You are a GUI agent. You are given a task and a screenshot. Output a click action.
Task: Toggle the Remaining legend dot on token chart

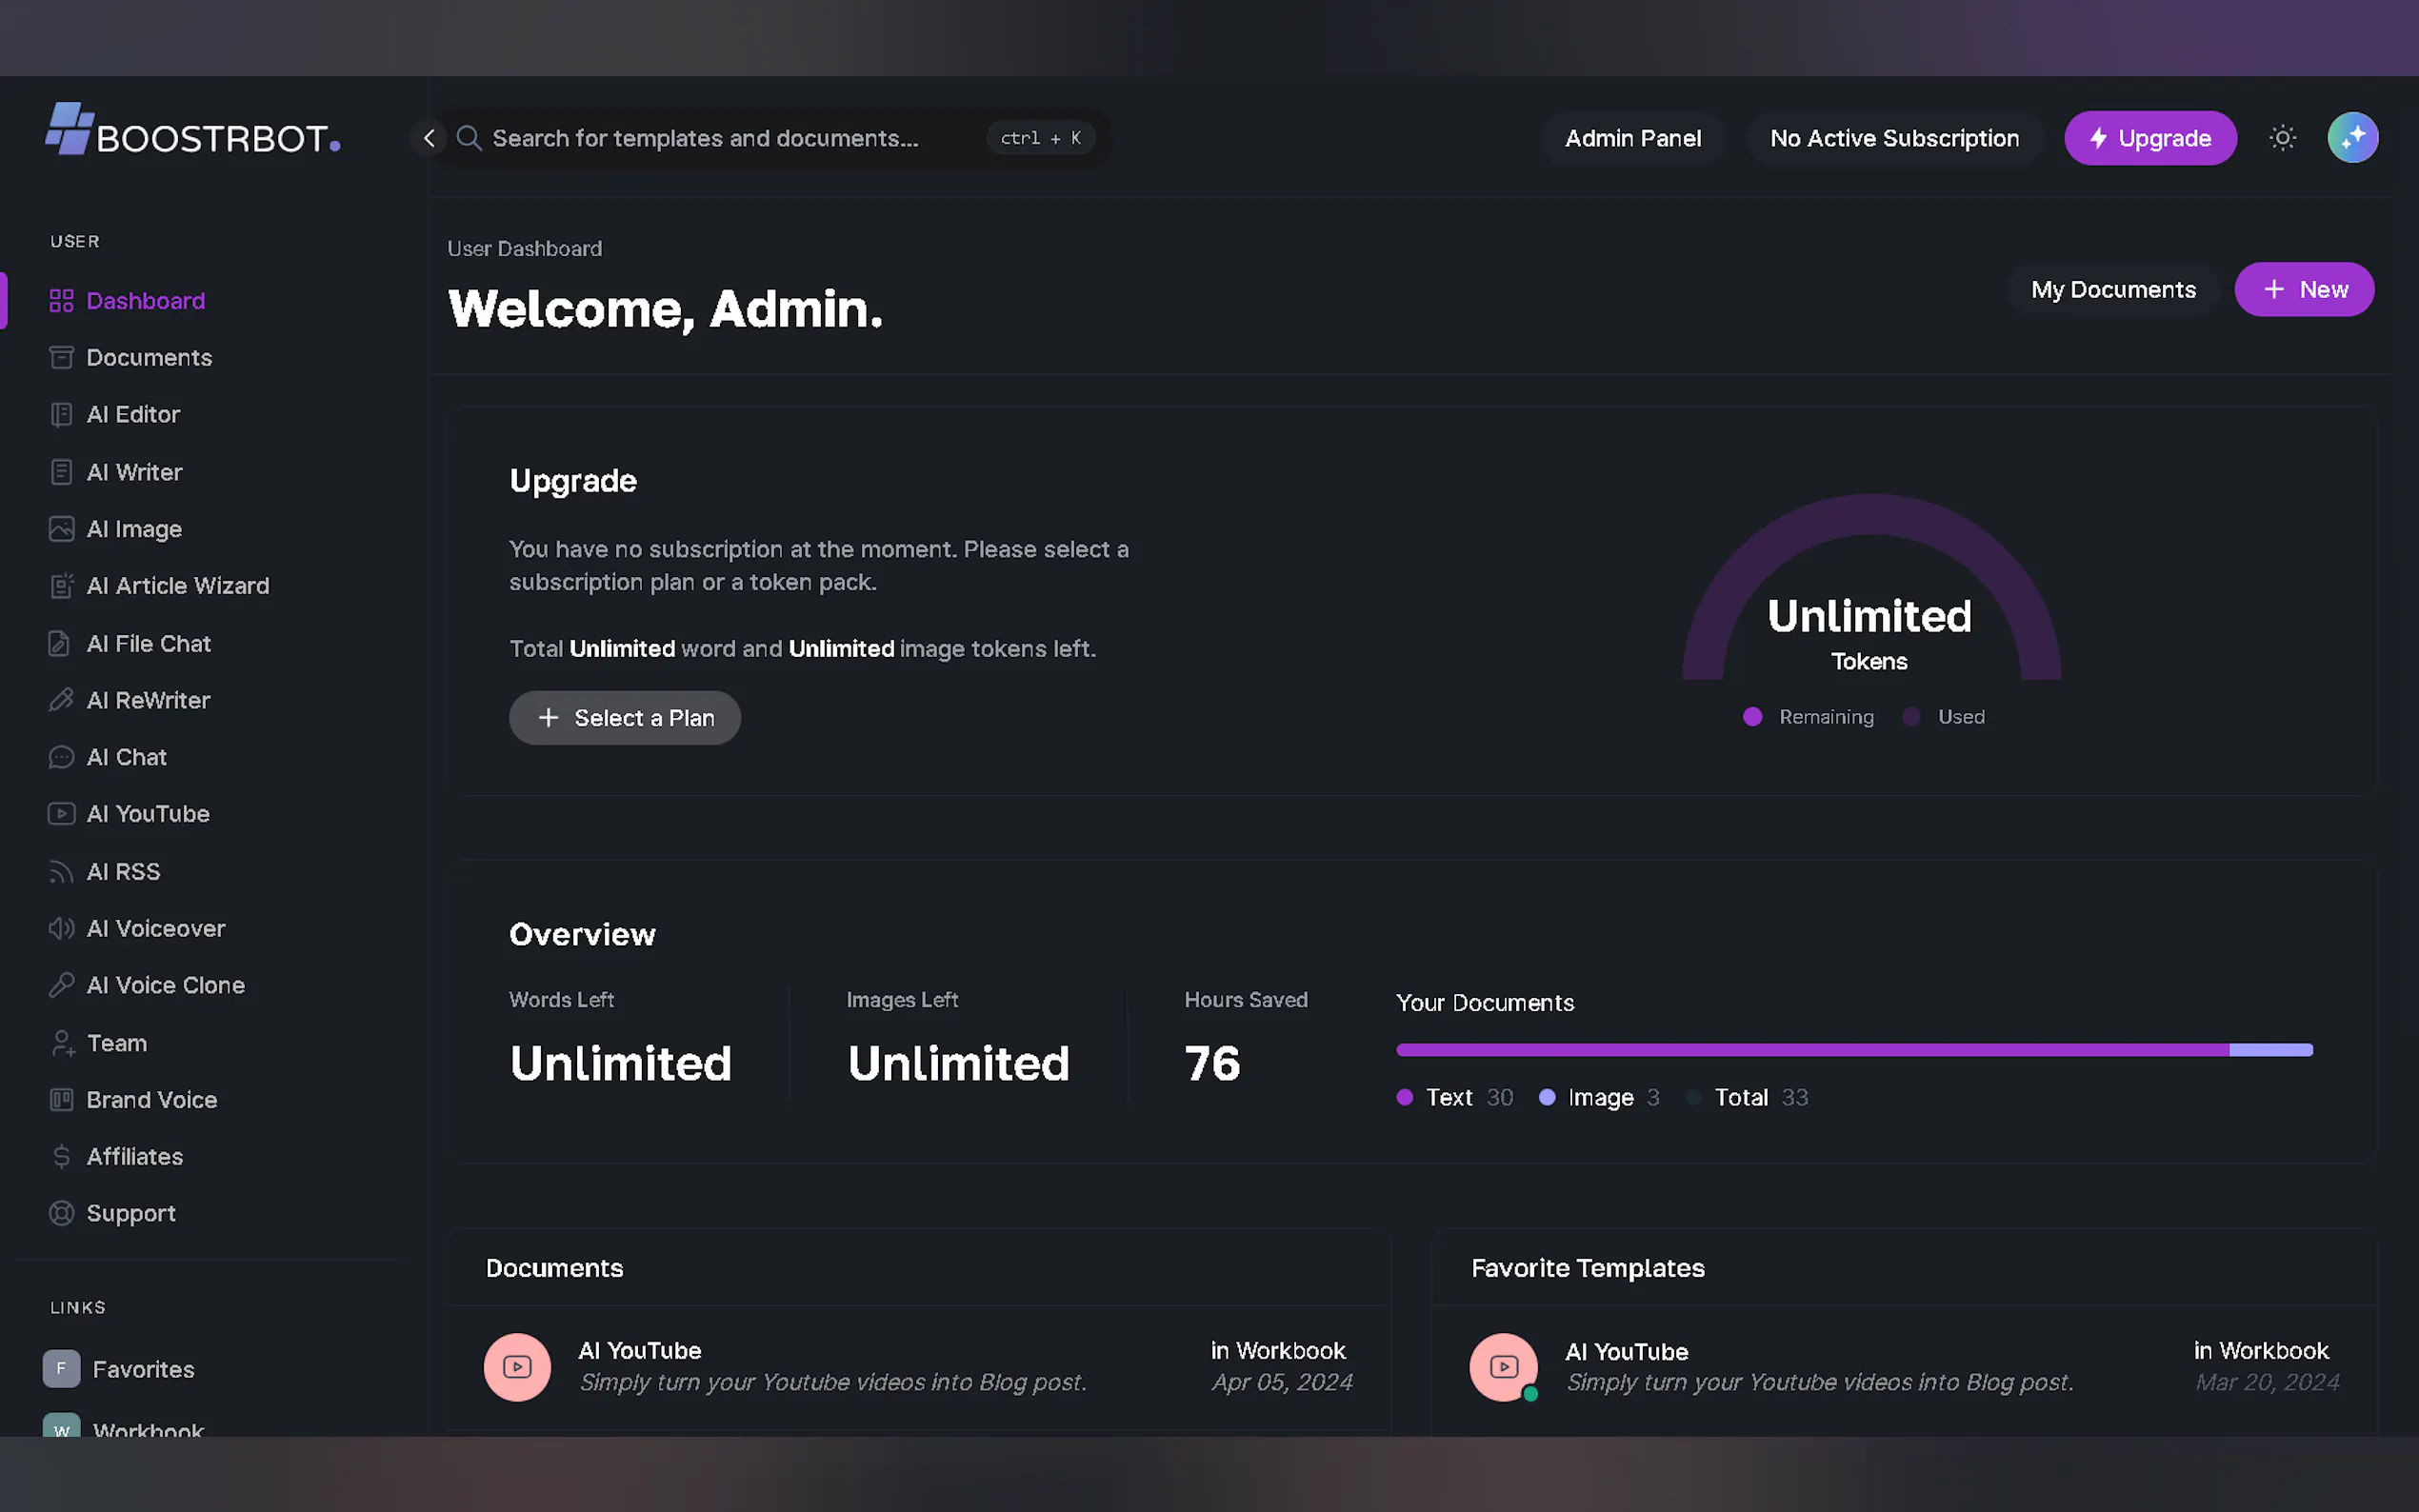[x=1752, y=717]
